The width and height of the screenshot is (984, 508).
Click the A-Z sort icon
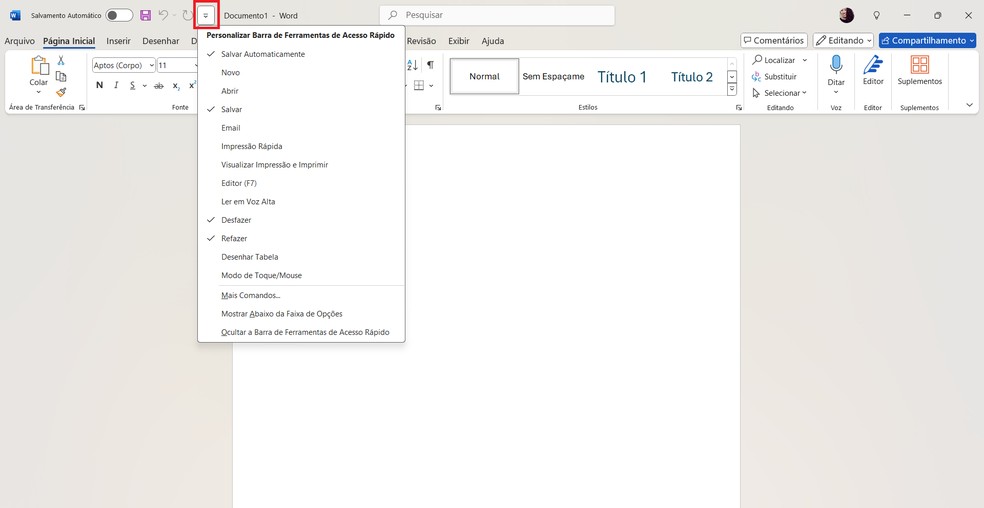click(412, 65)
